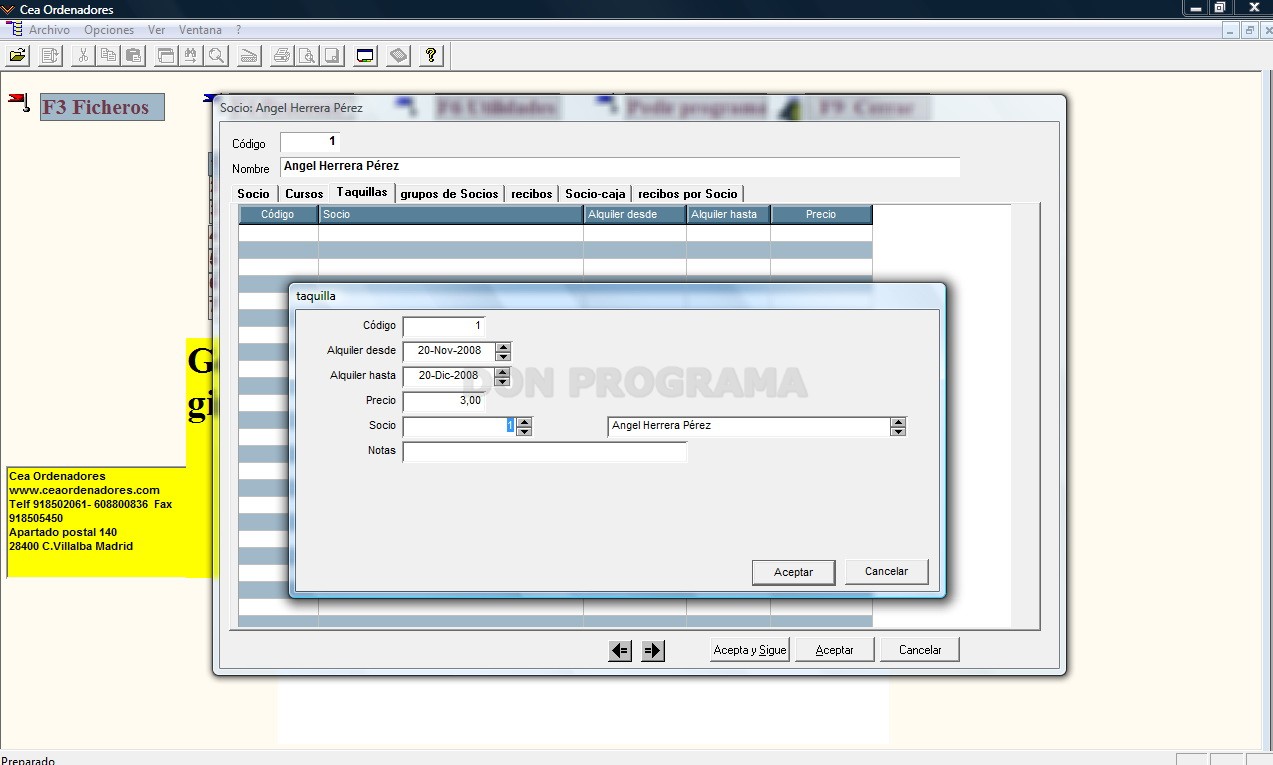Decrease the Alquiler hasta date stepper

tap(503, 381)
